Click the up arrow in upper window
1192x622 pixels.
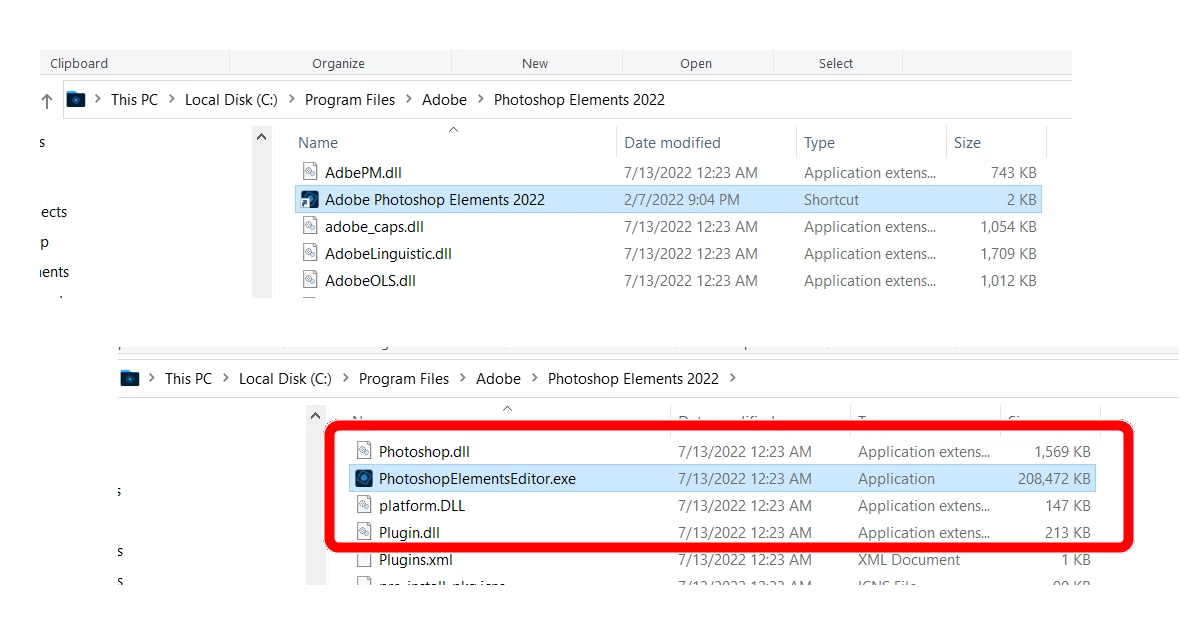pos(47,100)
